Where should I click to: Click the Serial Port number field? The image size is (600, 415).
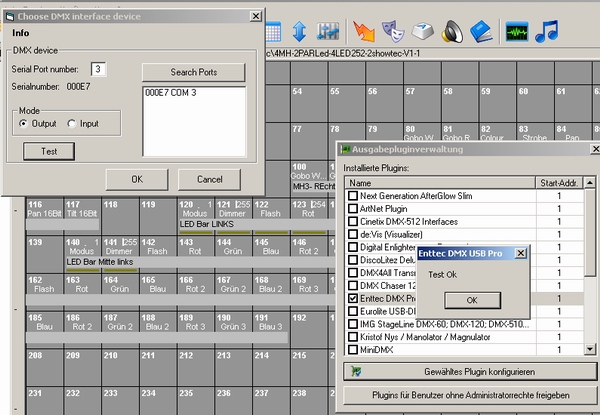98,69
